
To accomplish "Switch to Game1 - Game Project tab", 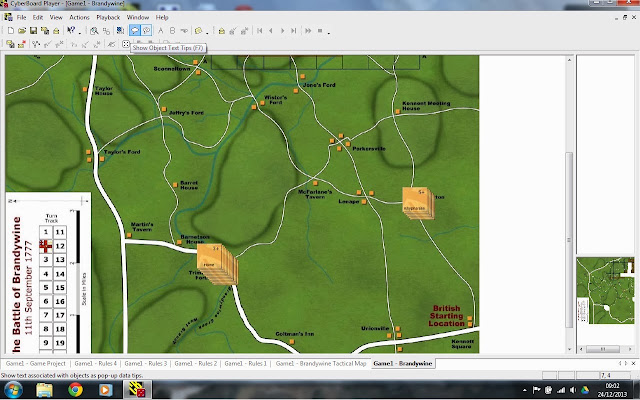I will tap(36, 363).
